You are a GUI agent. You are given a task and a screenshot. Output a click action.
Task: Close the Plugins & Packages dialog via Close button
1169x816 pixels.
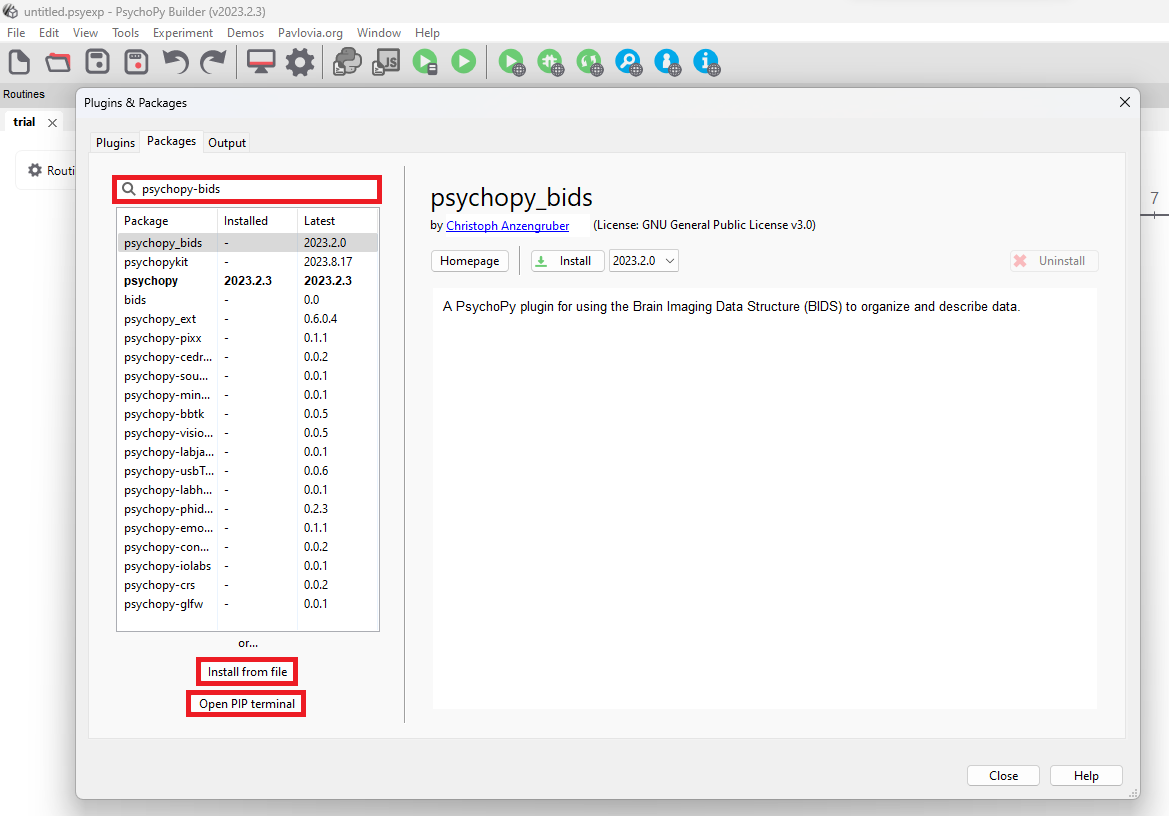[1003, 776]
